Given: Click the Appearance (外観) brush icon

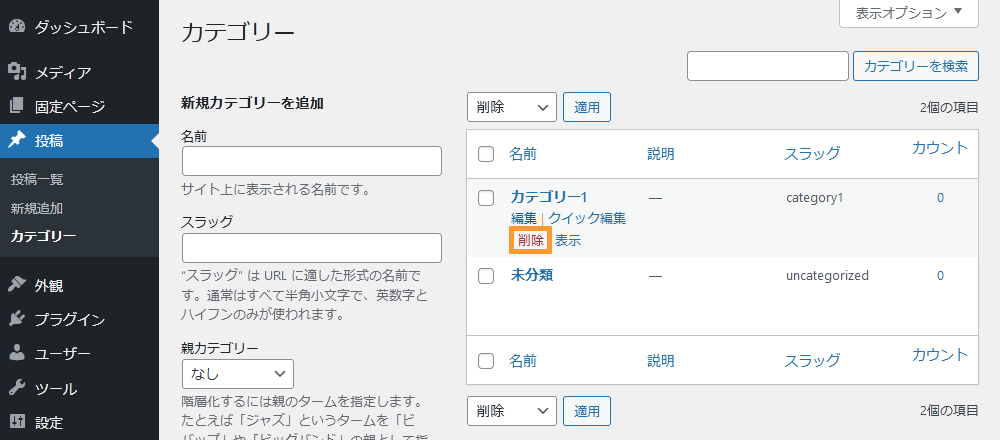Looking at the screenshot, I should (x=17, y=285).
